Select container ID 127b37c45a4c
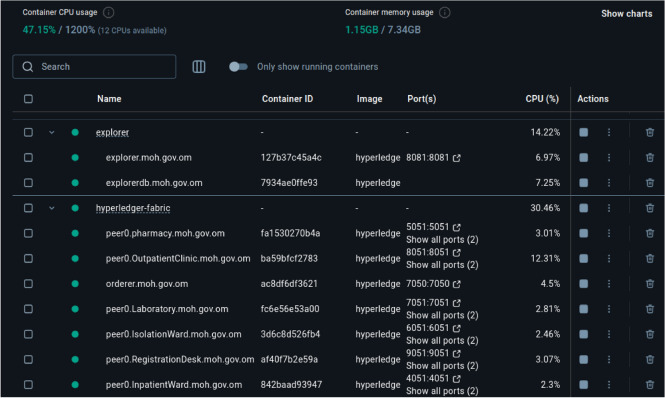 click(x=291, y=158)
